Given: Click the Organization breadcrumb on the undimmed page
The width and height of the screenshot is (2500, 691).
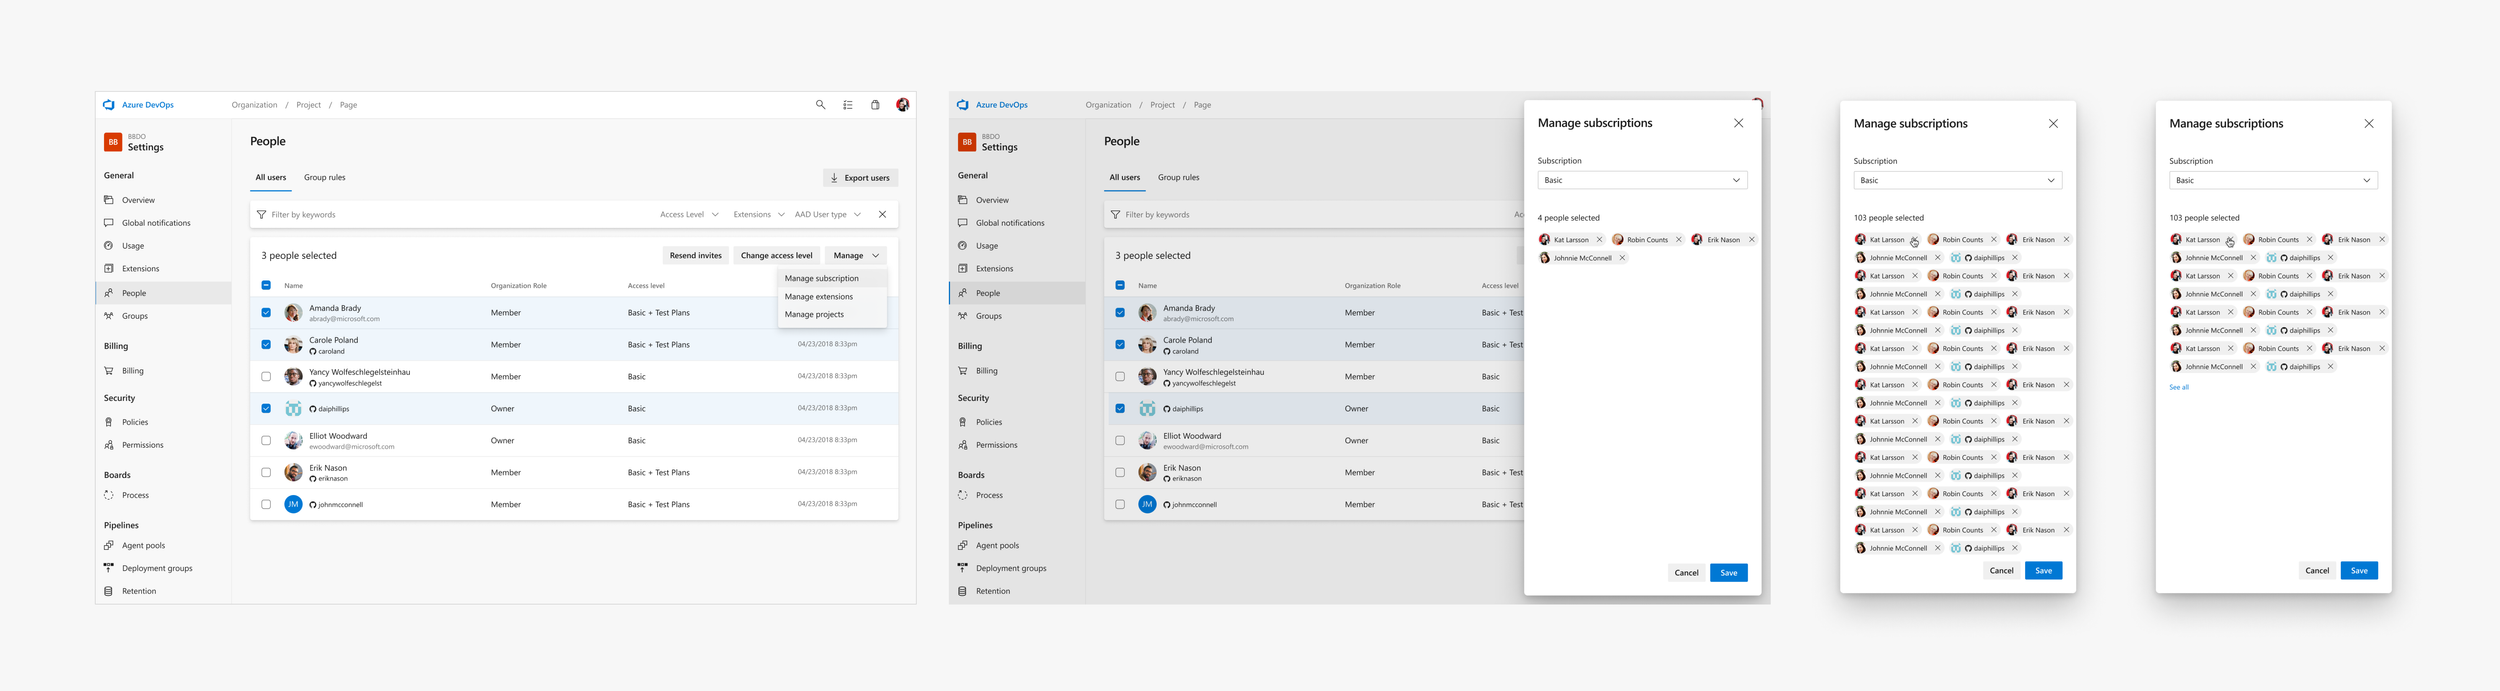Looking at the screenshot, I should [x=254, y=105].
